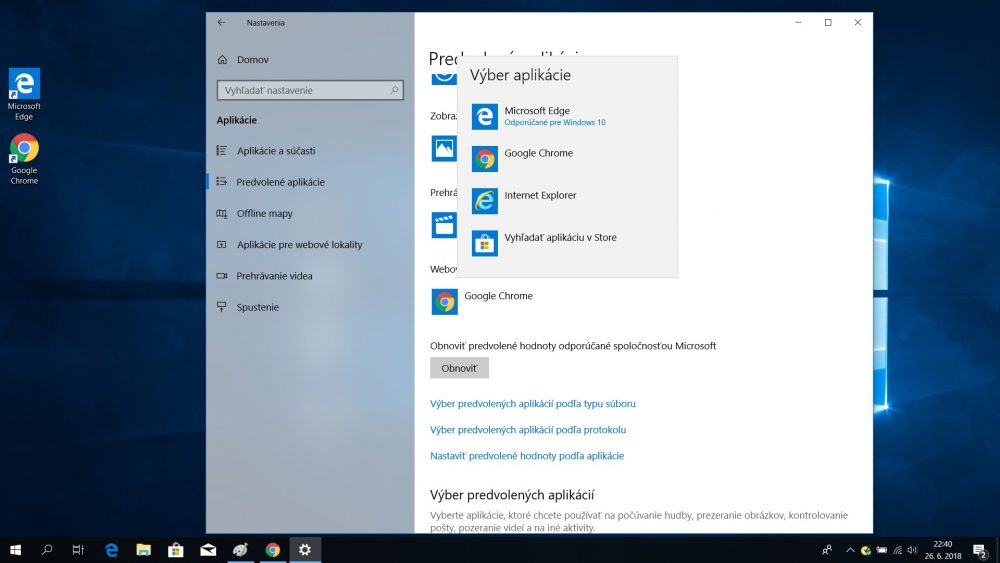Click the Spustenie icon in sidebar

[221, 307]
